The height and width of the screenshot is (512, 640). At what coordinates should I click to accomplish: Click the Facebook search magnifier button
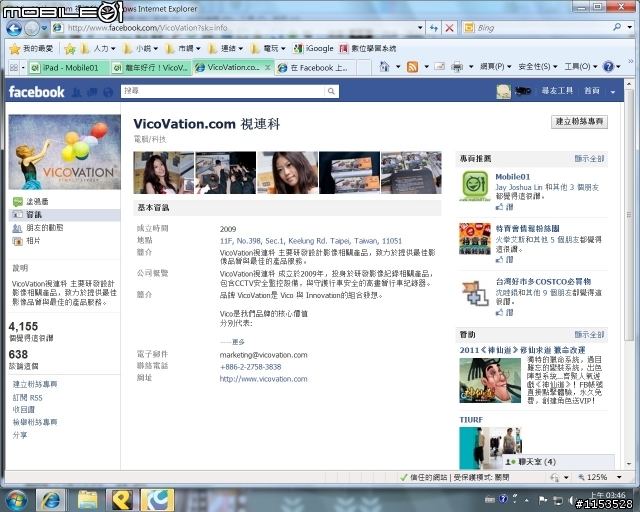(331, 91)
